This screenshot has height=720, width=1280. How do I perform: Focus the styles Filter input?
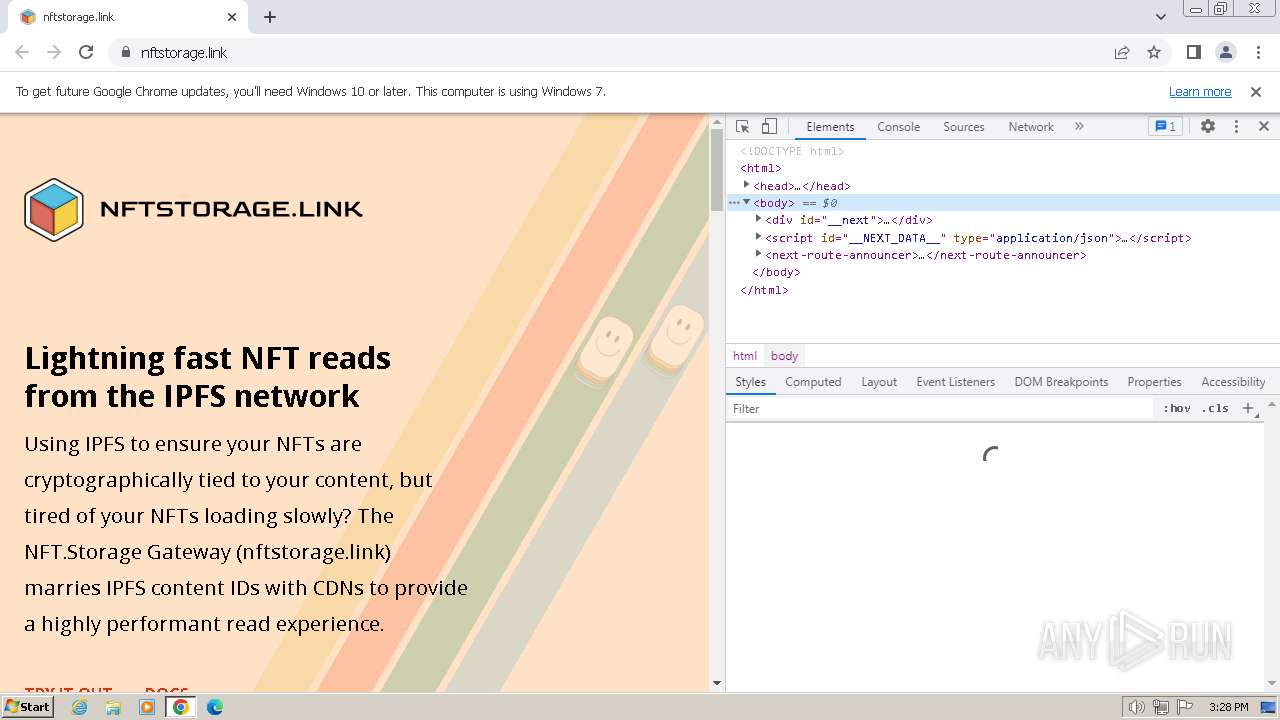tap(940, 408)
